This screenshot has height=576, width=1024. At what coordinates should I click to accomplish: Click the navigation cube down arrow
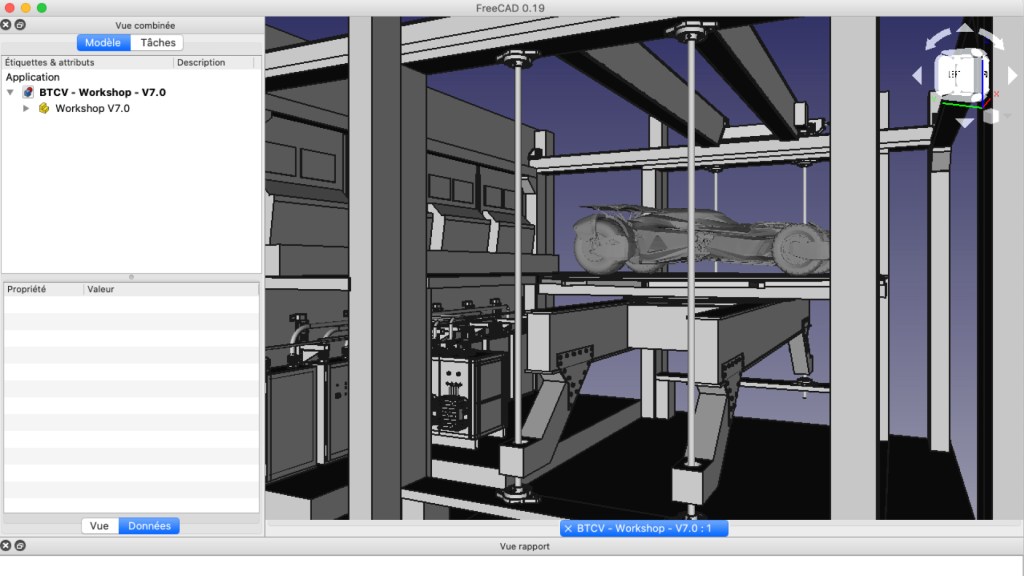coord(965,122)
